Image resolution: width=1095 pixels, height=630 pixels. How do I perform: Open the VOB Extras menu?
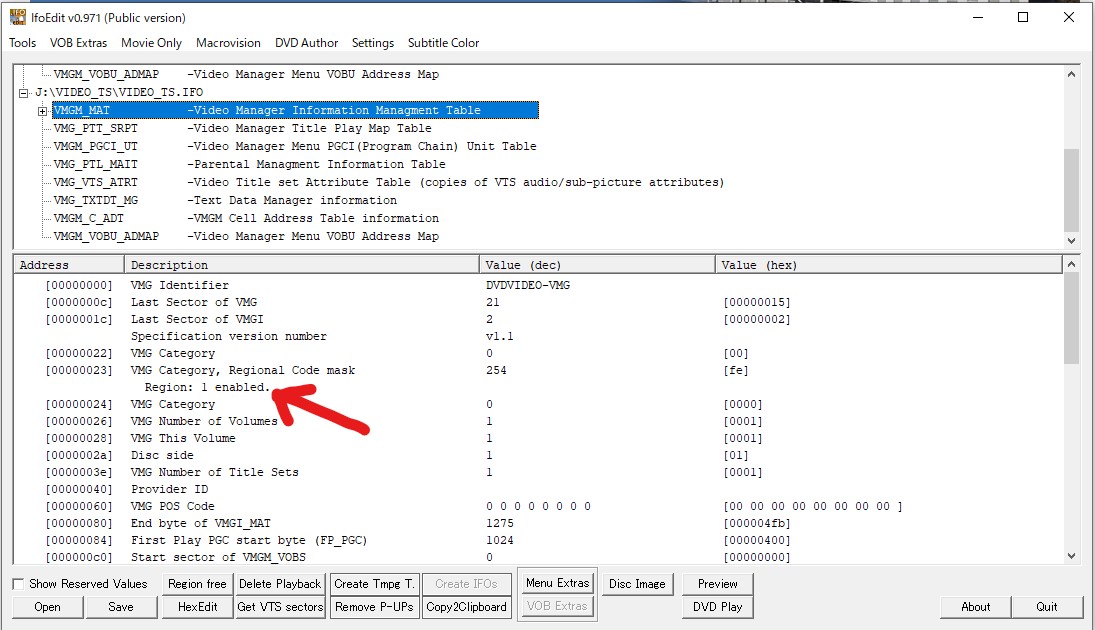coord(78,43)
